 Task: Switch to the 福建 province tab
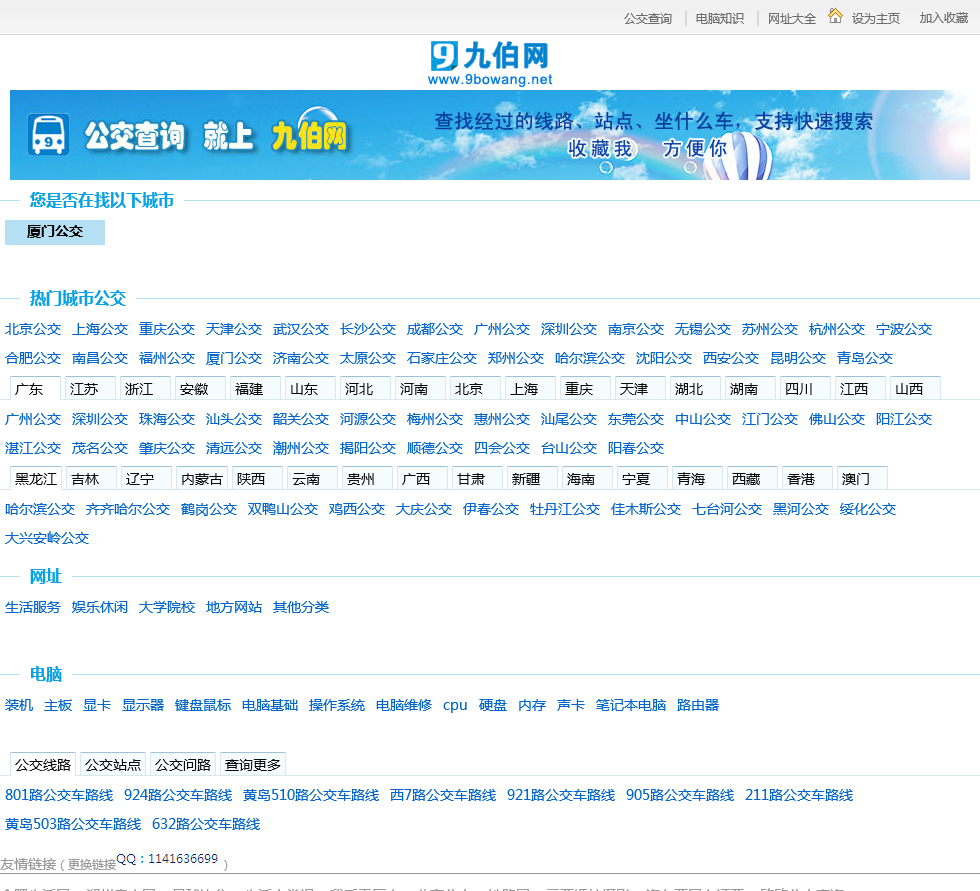pyautogui.click(x=248, y=389)
